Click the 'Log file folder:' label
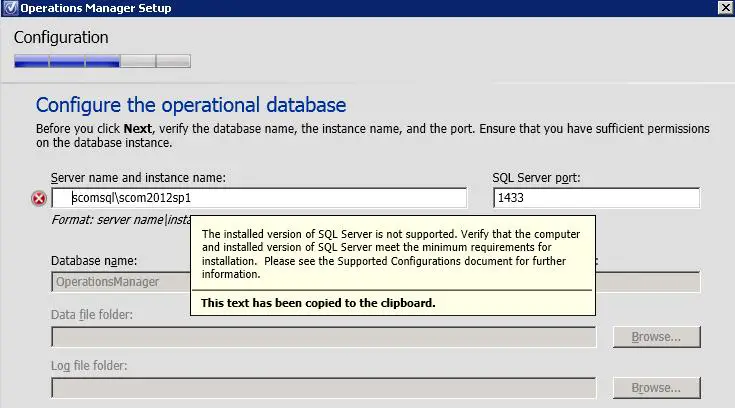The image size is (735, 408). (x=89, y=366)
